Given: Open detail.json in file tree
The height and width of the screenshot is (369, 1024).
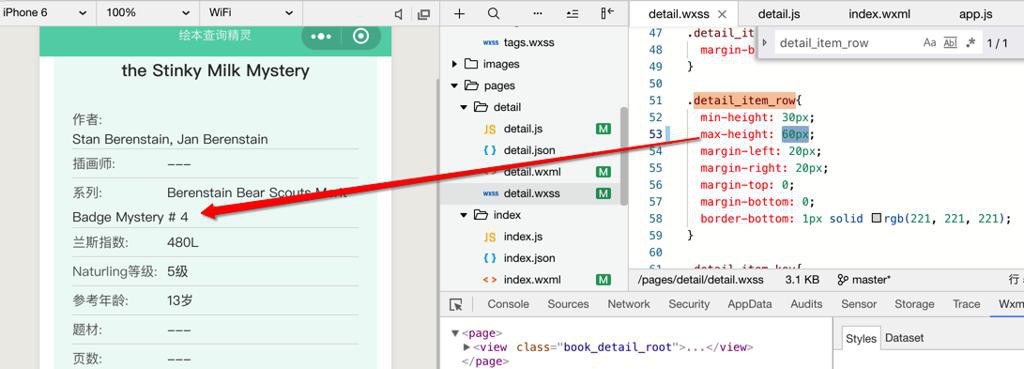Looking at the screenshot, I should pyautogui.click(x=530, y=150).
